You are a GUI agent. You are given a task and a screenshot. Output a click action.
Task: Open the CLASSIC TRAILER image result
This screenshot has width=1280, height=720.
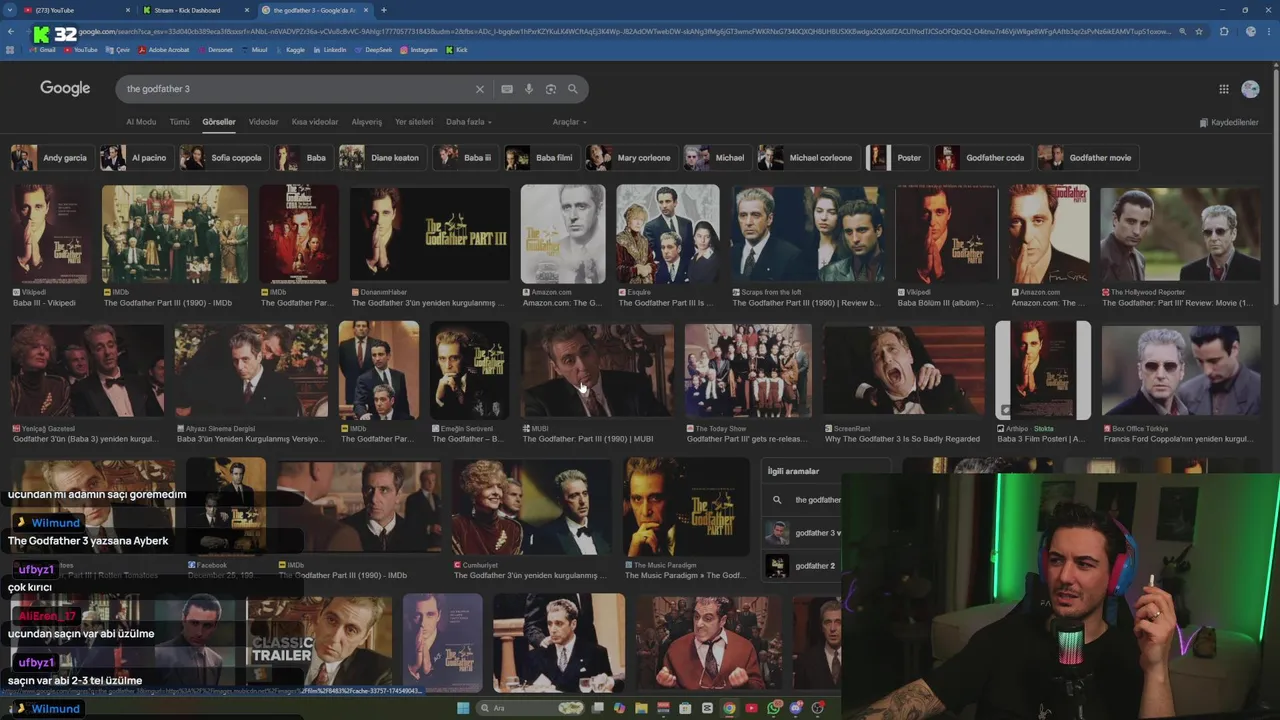click(318, 643)
